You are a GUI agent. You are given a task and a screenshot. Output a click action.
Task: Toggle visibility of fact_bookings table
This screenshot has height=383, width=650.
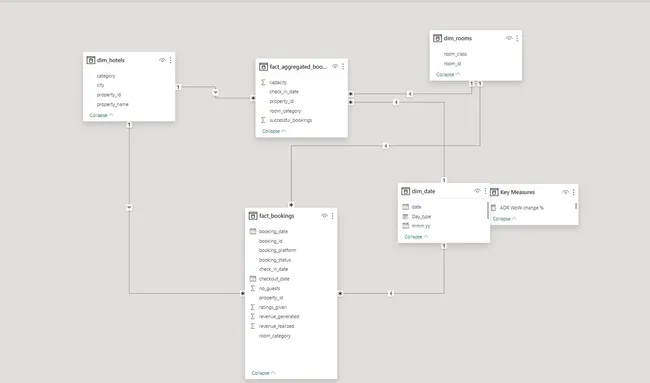pos(324,216)
